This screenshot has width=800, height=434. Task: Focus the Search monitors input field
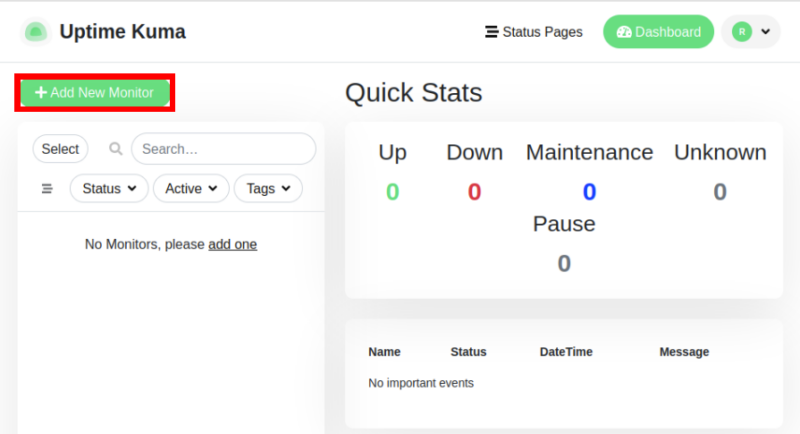pyautogui.click(x=223, y=149)
